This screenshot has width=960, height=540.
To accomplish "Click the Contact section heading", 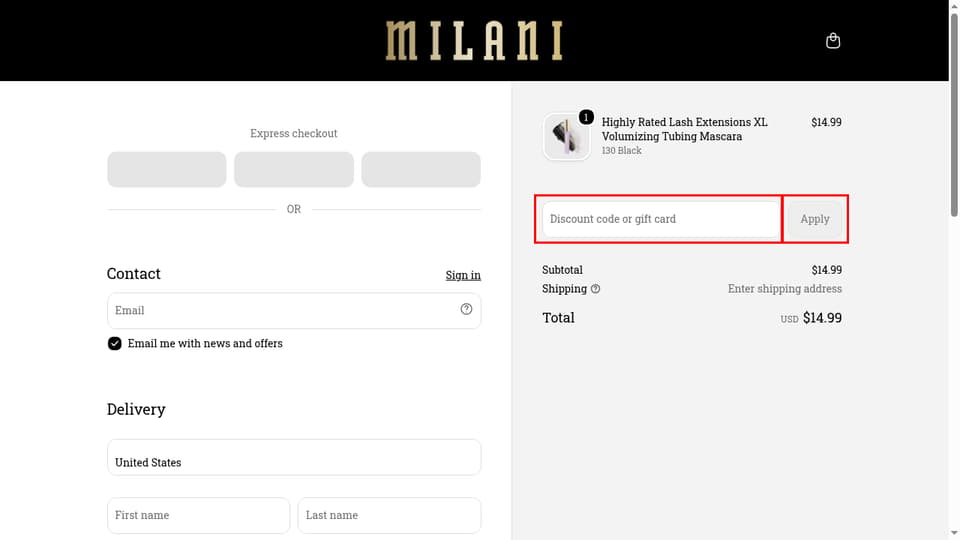I will [x=133, y=274].
